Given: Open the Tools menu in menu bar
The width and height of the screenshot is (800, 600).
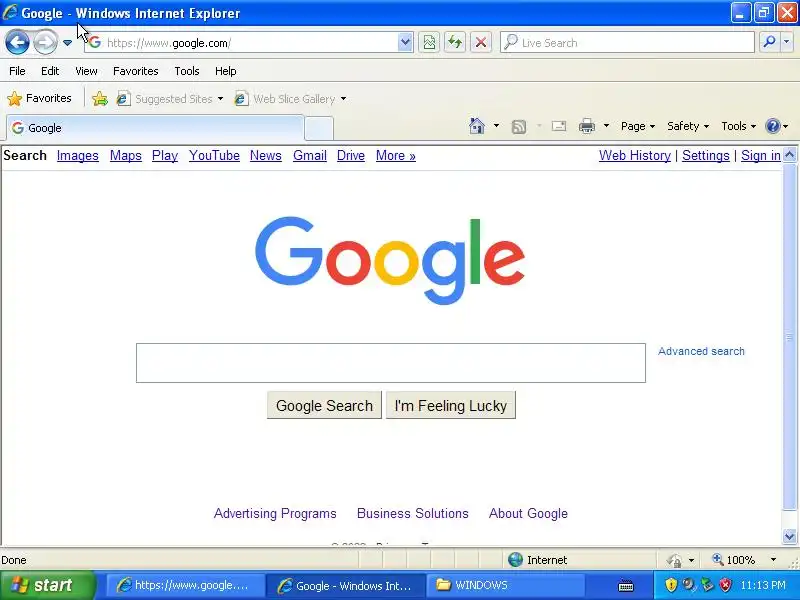Looking at the screenshot, I should (x=187, y=71).
